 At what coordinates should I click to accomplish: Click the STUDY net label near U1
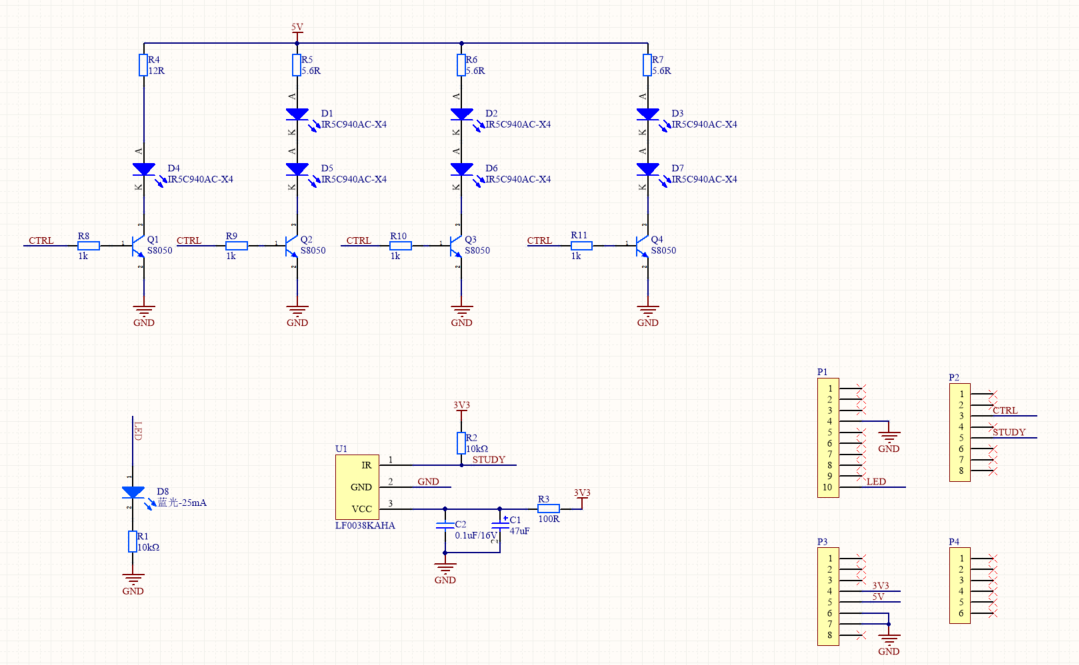pos(489,459)
